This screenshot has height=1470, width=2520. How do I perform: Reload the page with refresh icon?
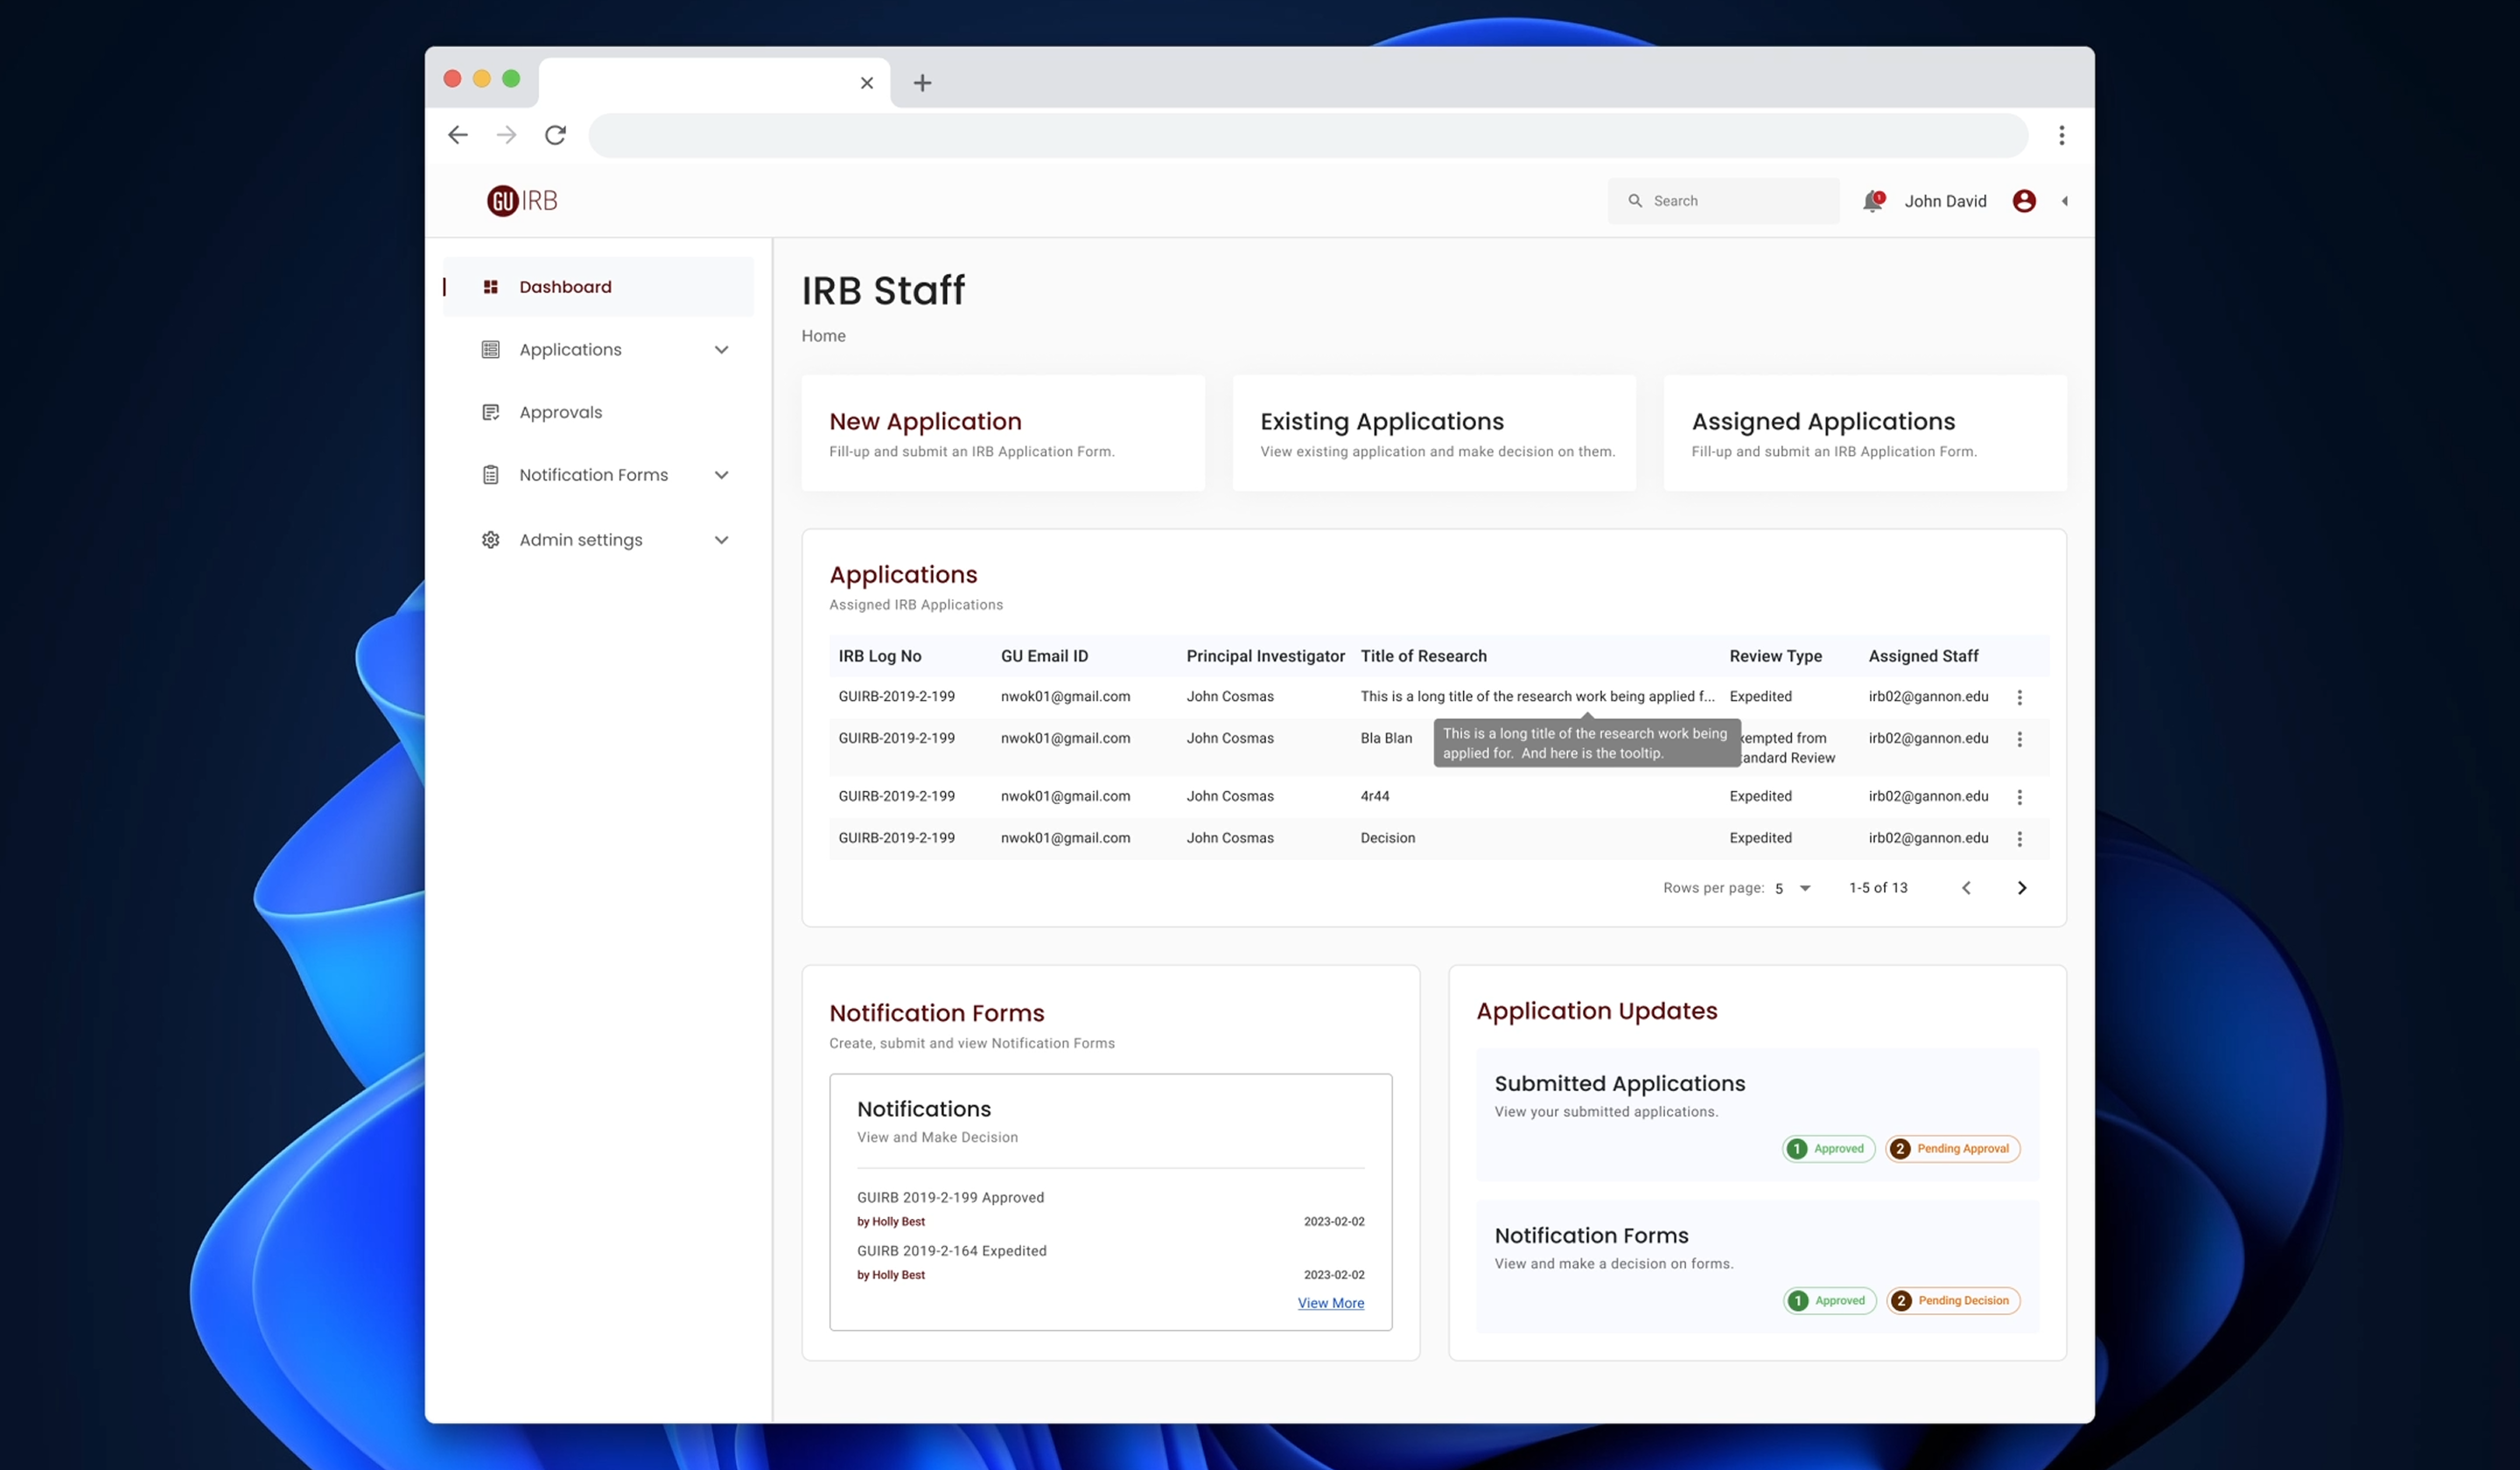556,135
